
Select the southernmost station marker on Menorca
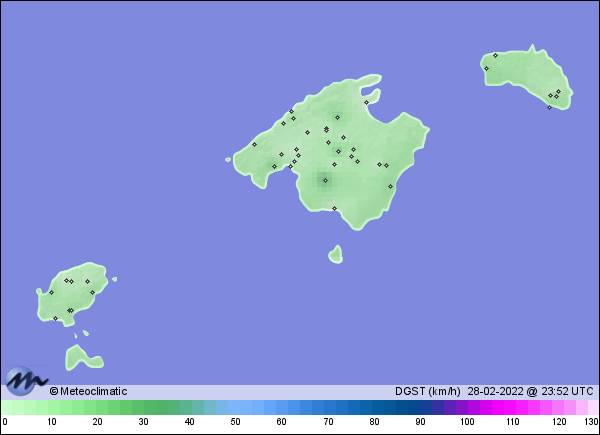(x=549, y=108)
